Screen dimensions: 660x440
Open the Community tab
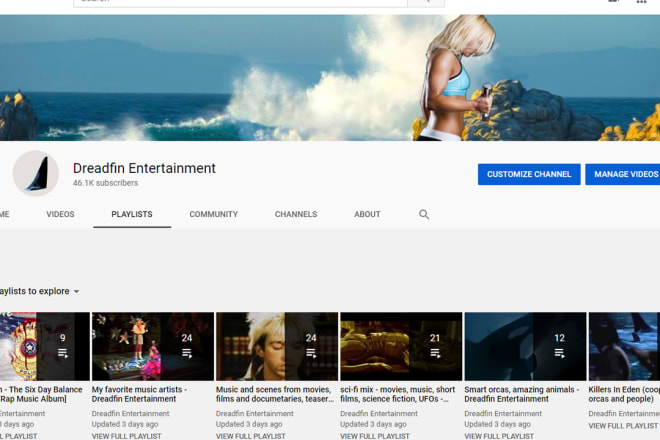pyautogui.click(x=213, y=214)
